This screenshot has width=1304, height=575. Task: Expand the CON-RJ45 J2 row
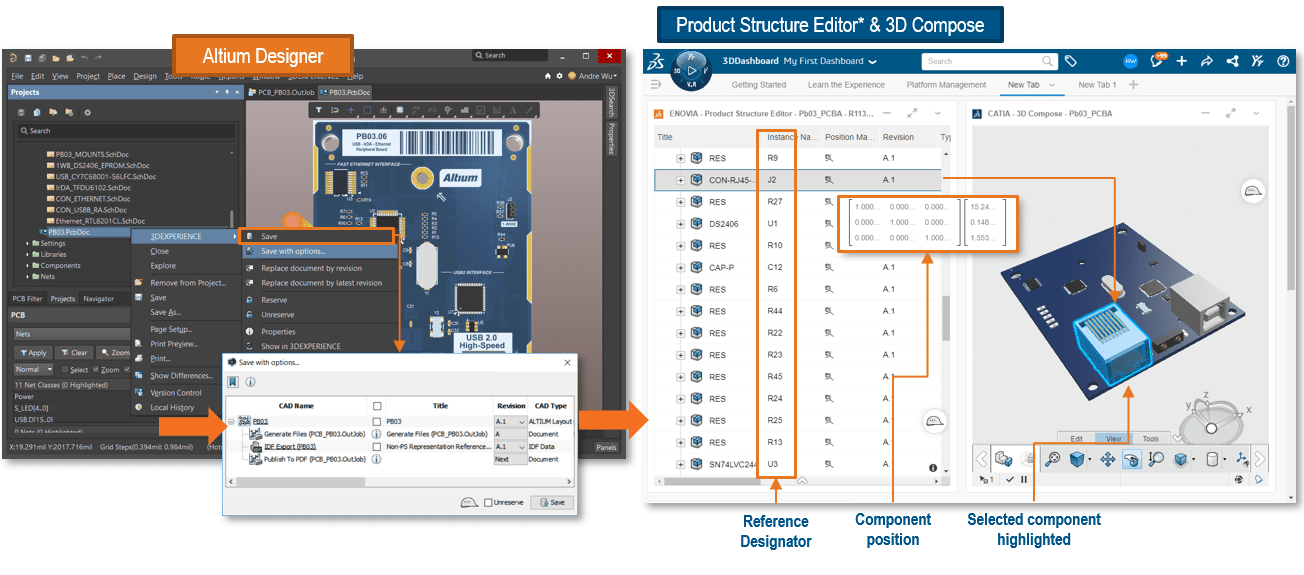click(x=681, y=180)
